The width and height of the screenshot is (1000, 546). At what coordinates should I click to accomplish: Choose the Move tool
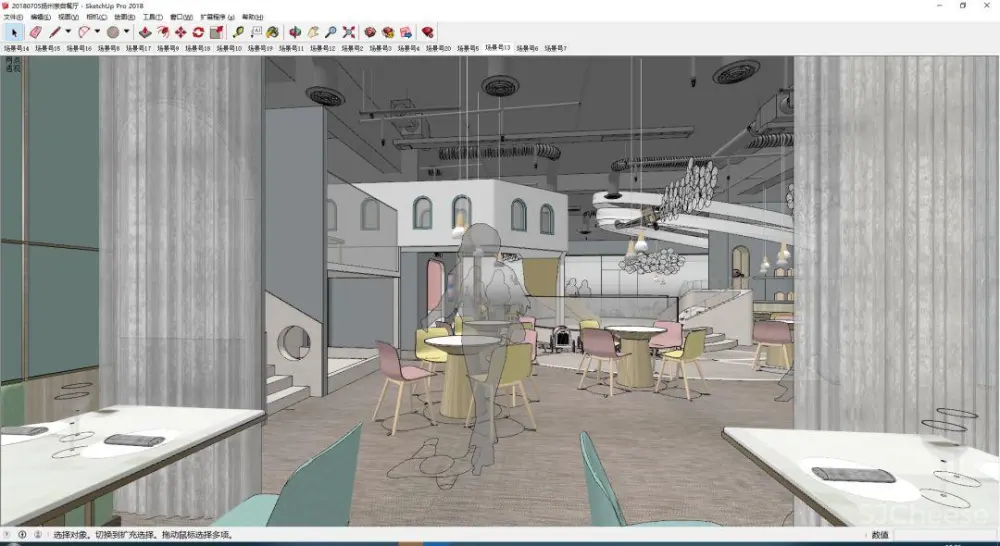click(x=181, y=32)
